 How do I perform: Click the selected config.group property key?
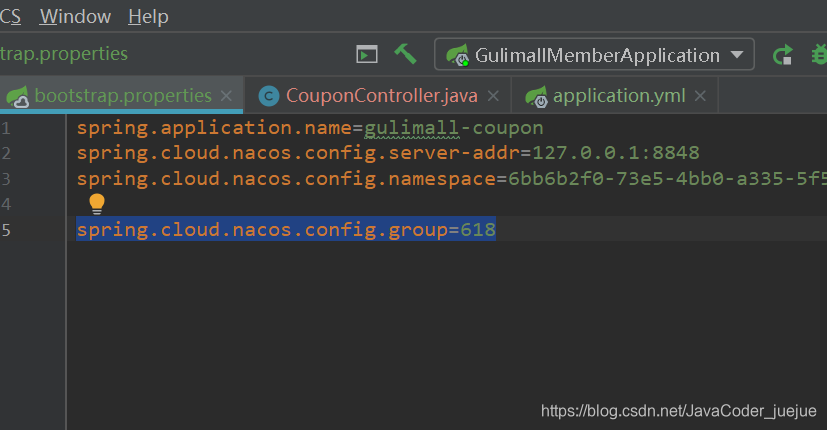coord(263,230)
